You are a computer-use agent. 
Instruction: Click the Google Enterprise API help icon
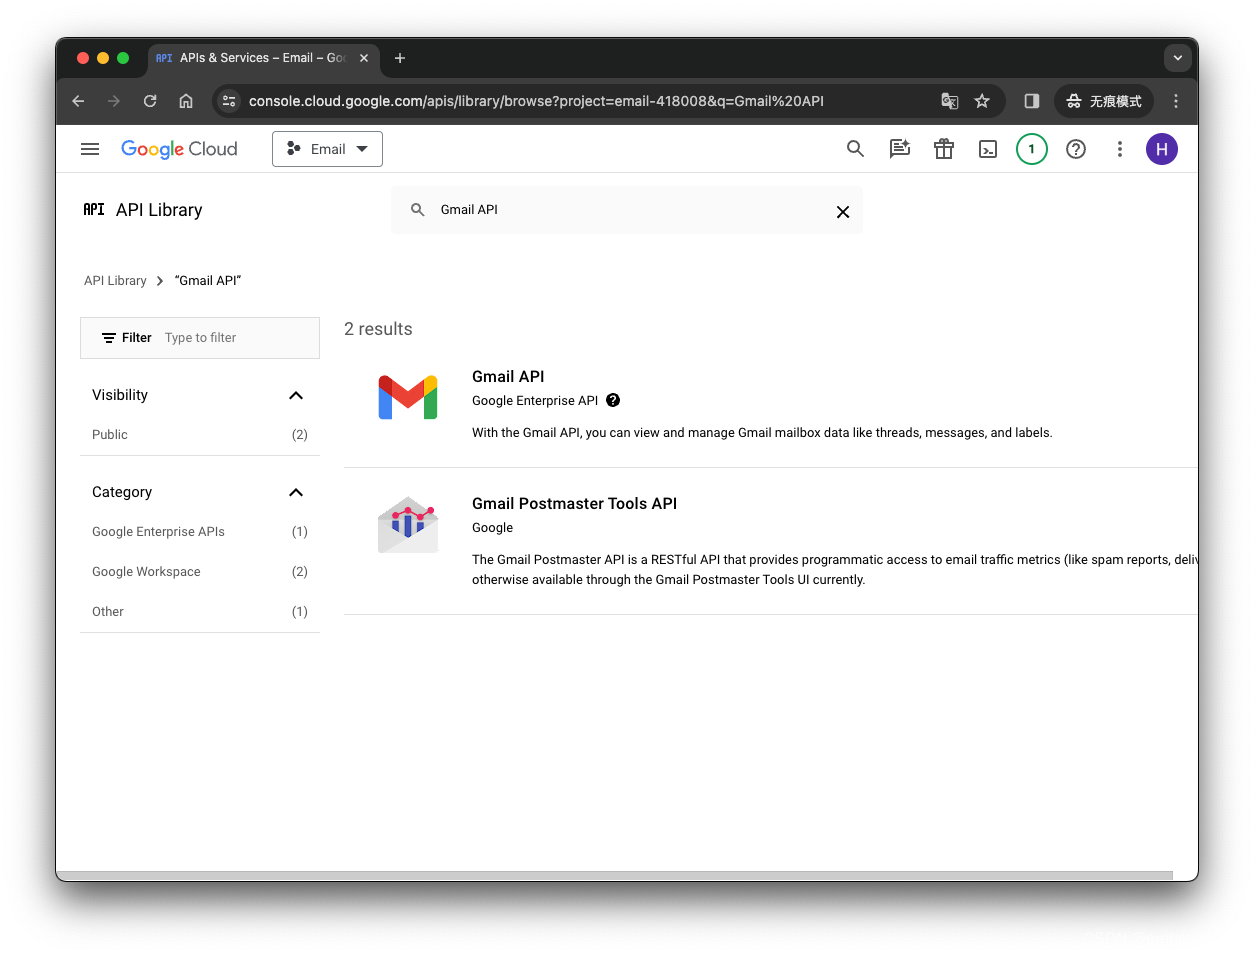point(613,400)
